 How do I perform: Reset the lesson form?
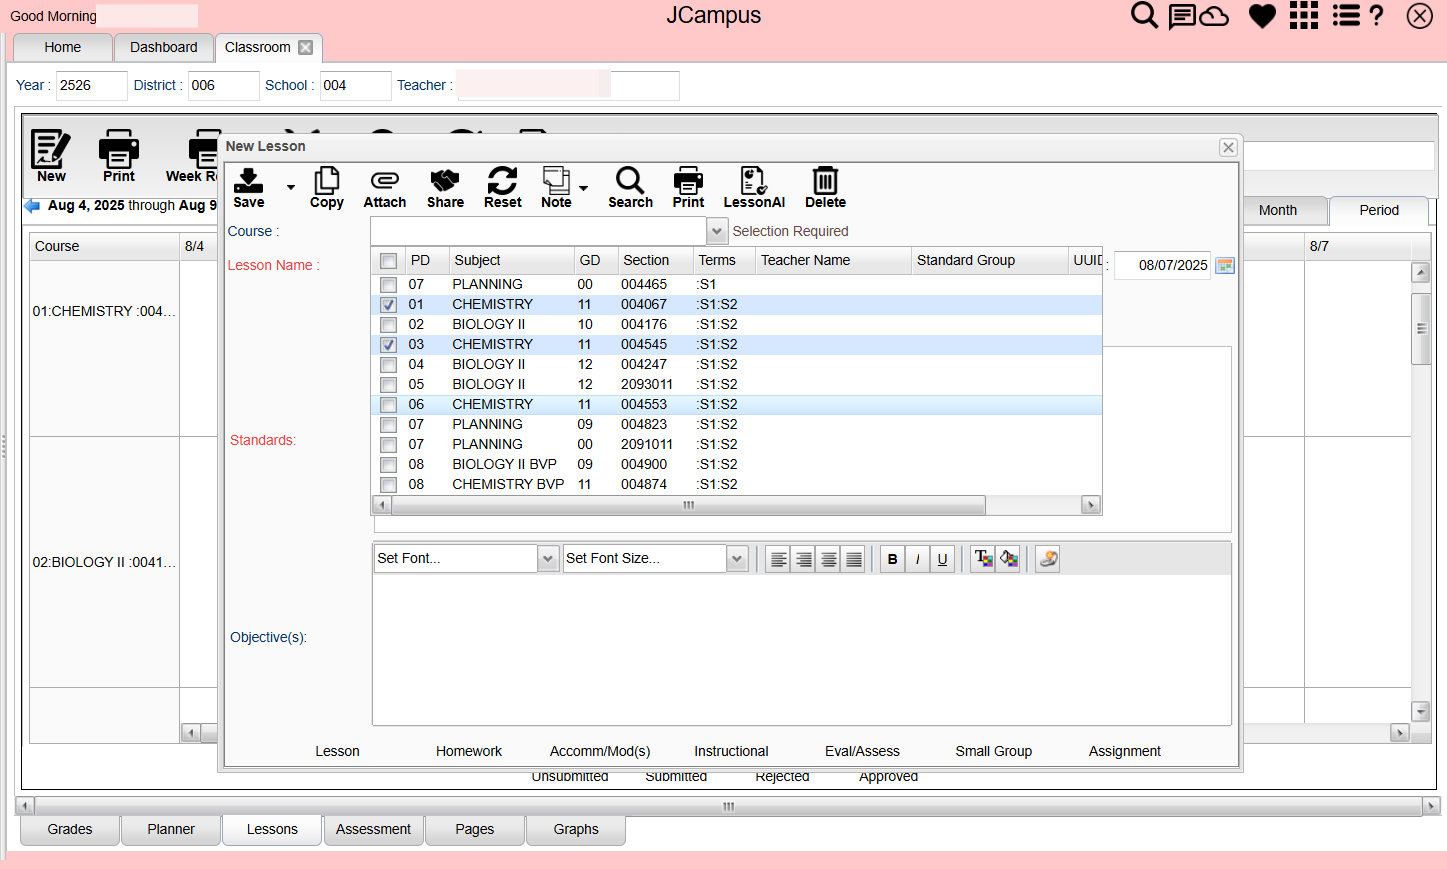pos(503,187)
